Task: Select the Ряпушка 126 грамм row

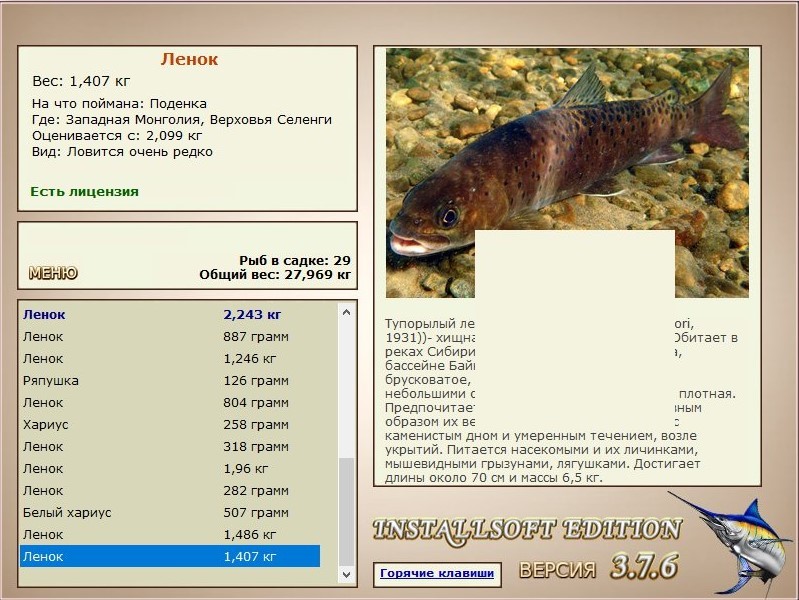Action: coord(170,380)
